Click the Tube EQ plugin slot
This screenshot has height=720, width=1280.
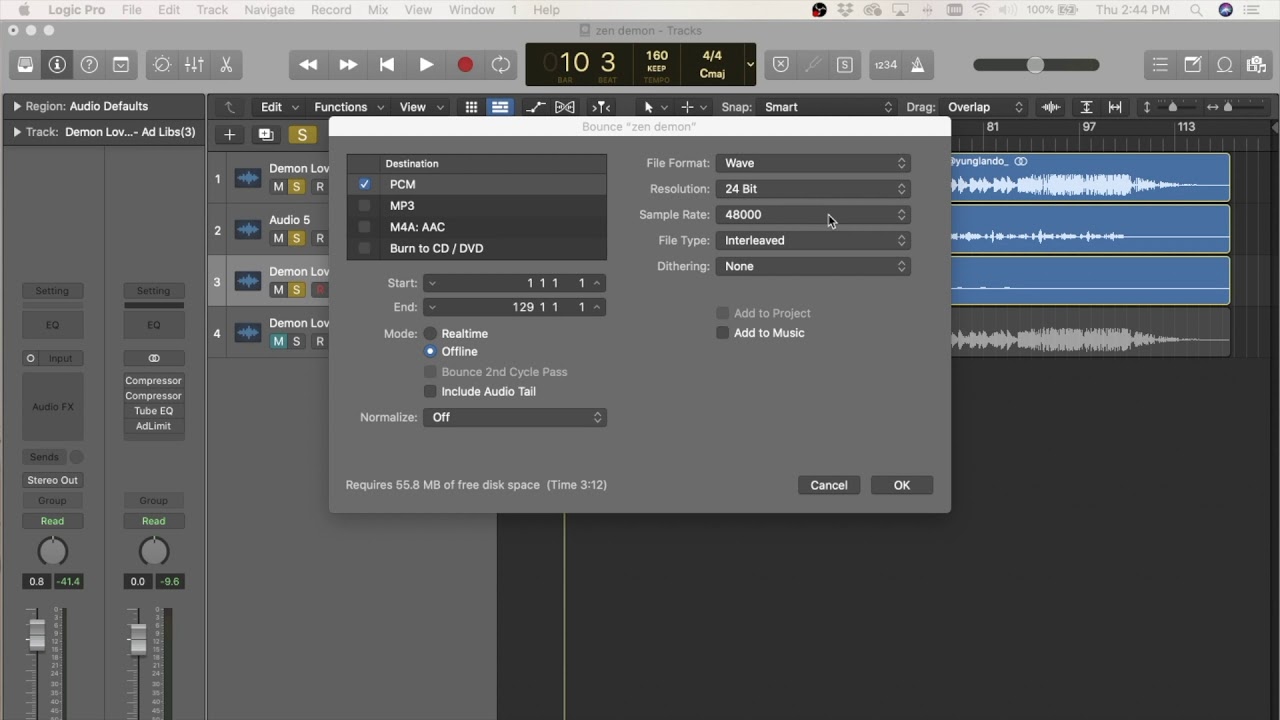pos(153,411)
